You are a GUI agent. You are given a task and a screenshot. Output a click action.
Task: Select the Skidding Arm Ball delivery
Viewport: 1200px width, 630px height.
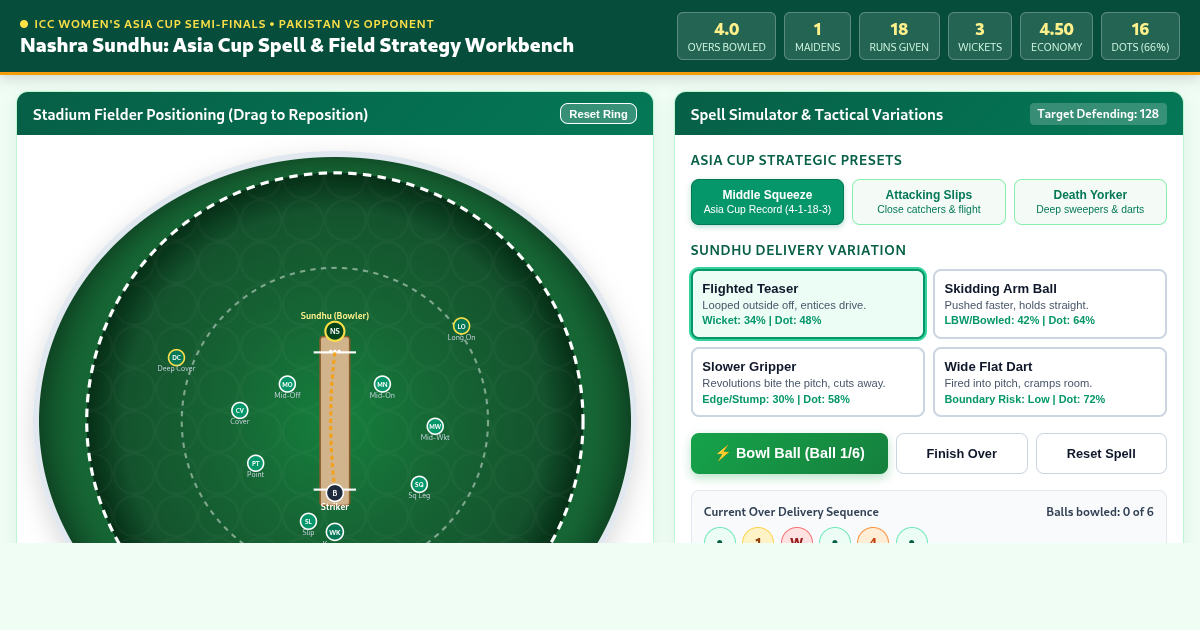pyautogui.click(x=1050, y=304)
